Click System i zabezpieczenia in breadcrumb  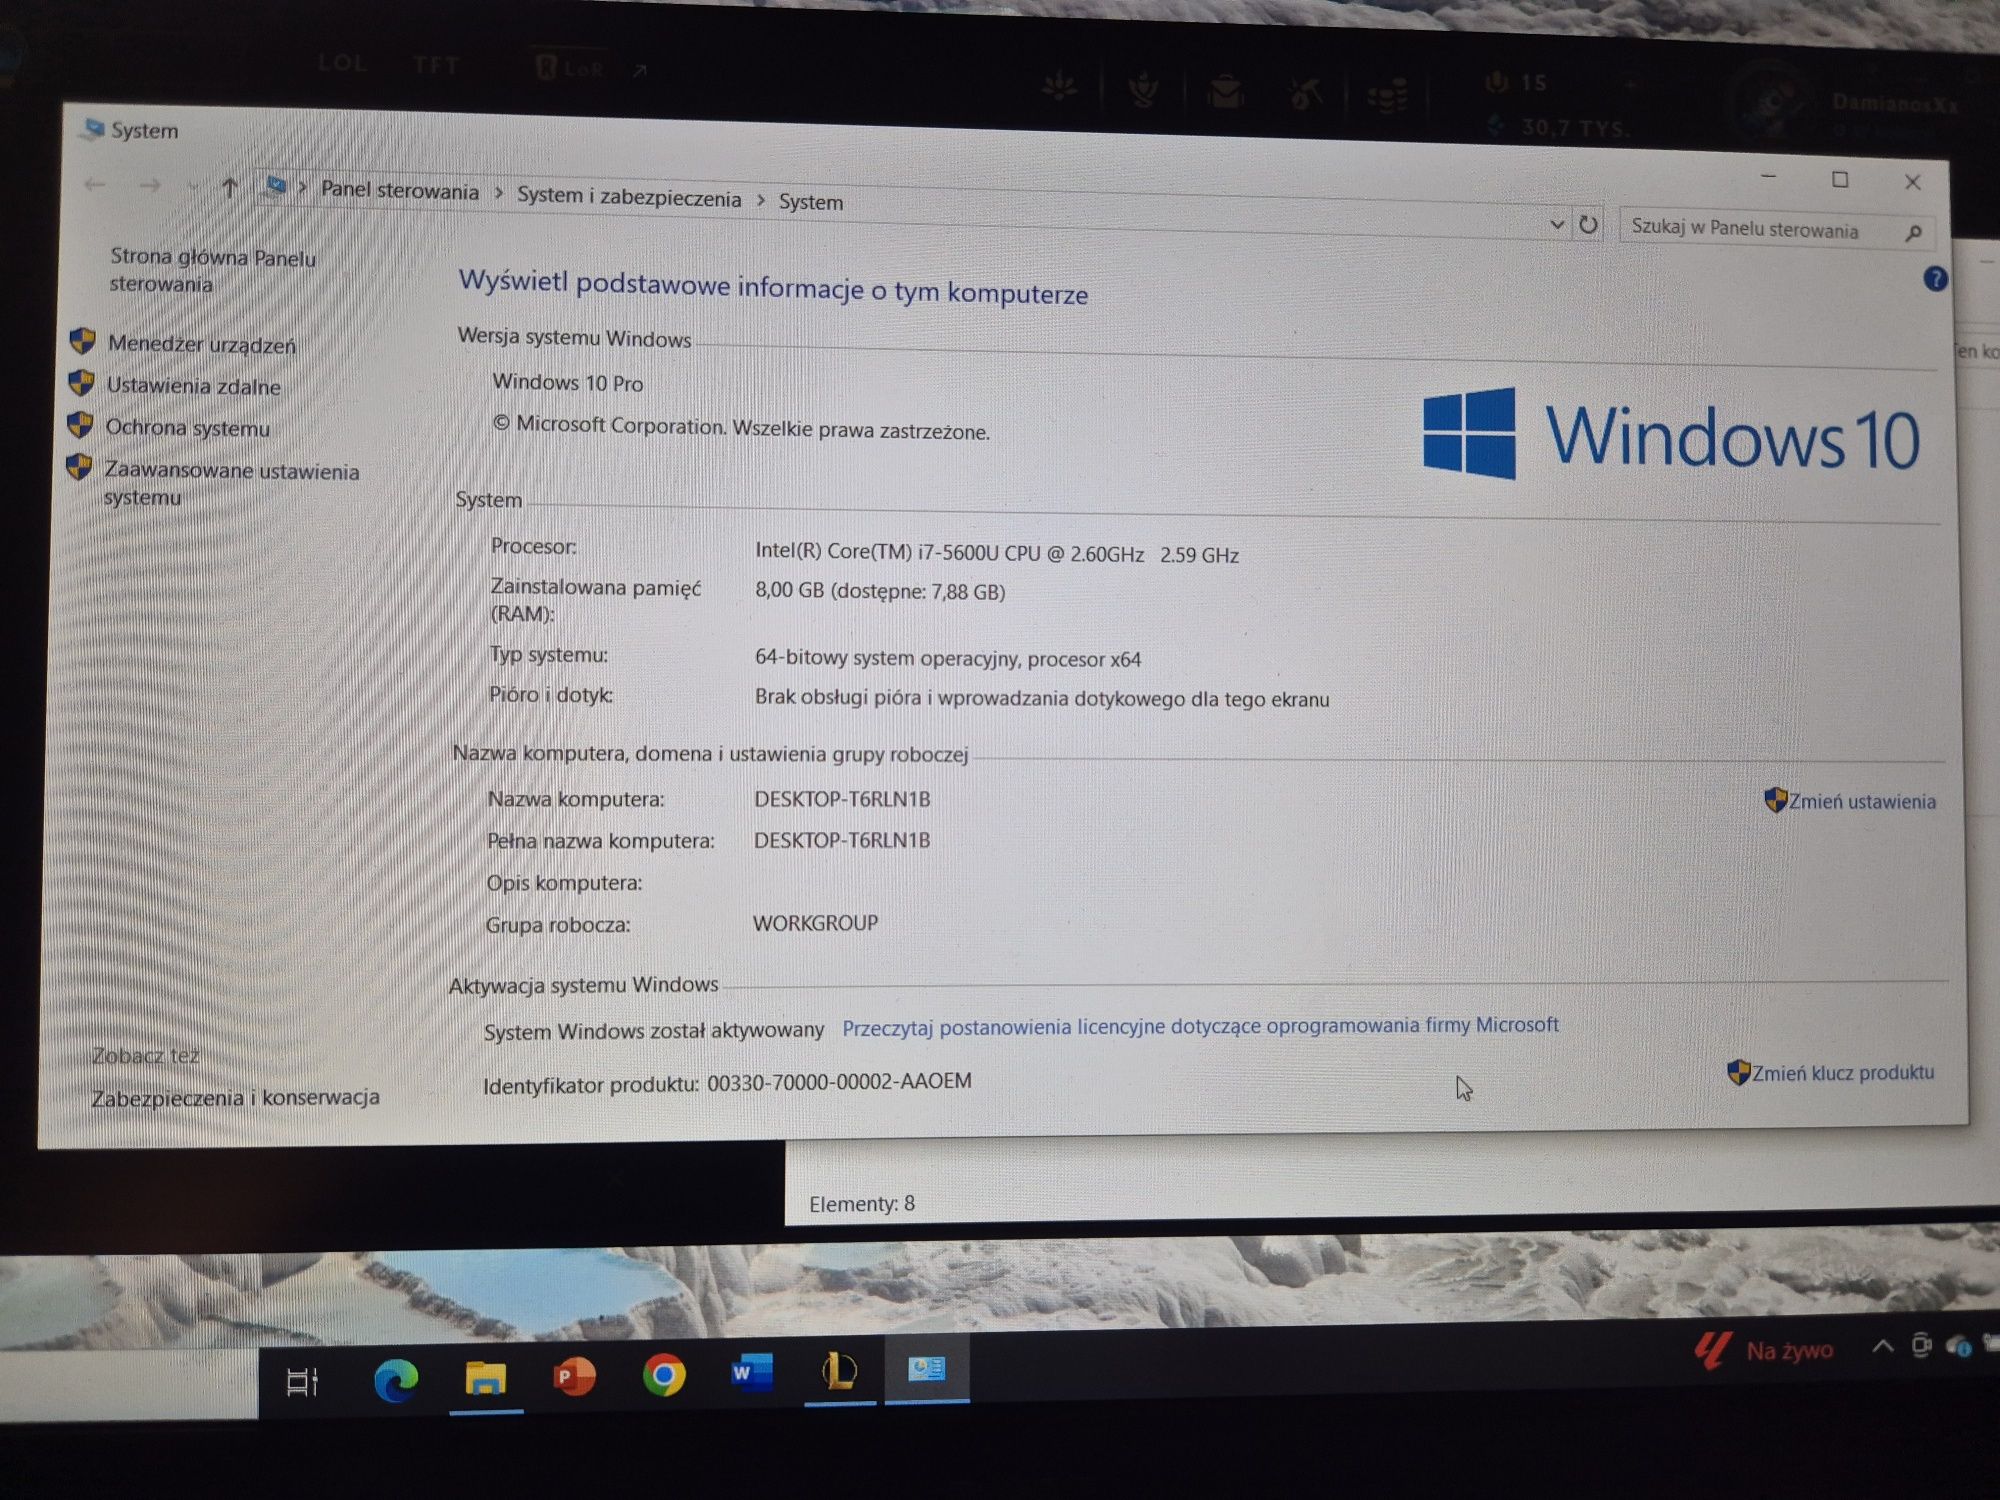[629, 197]
